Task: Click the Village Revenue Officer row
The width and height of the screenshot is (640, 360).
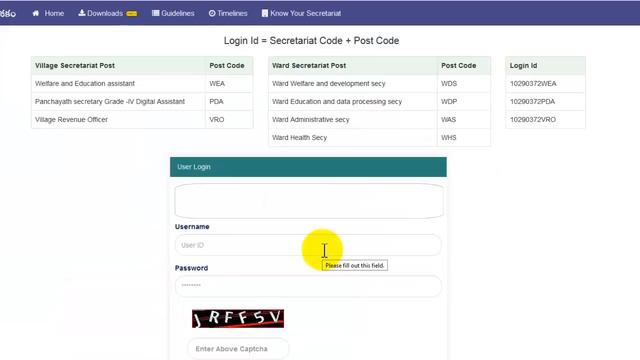Action: [142, 119]
